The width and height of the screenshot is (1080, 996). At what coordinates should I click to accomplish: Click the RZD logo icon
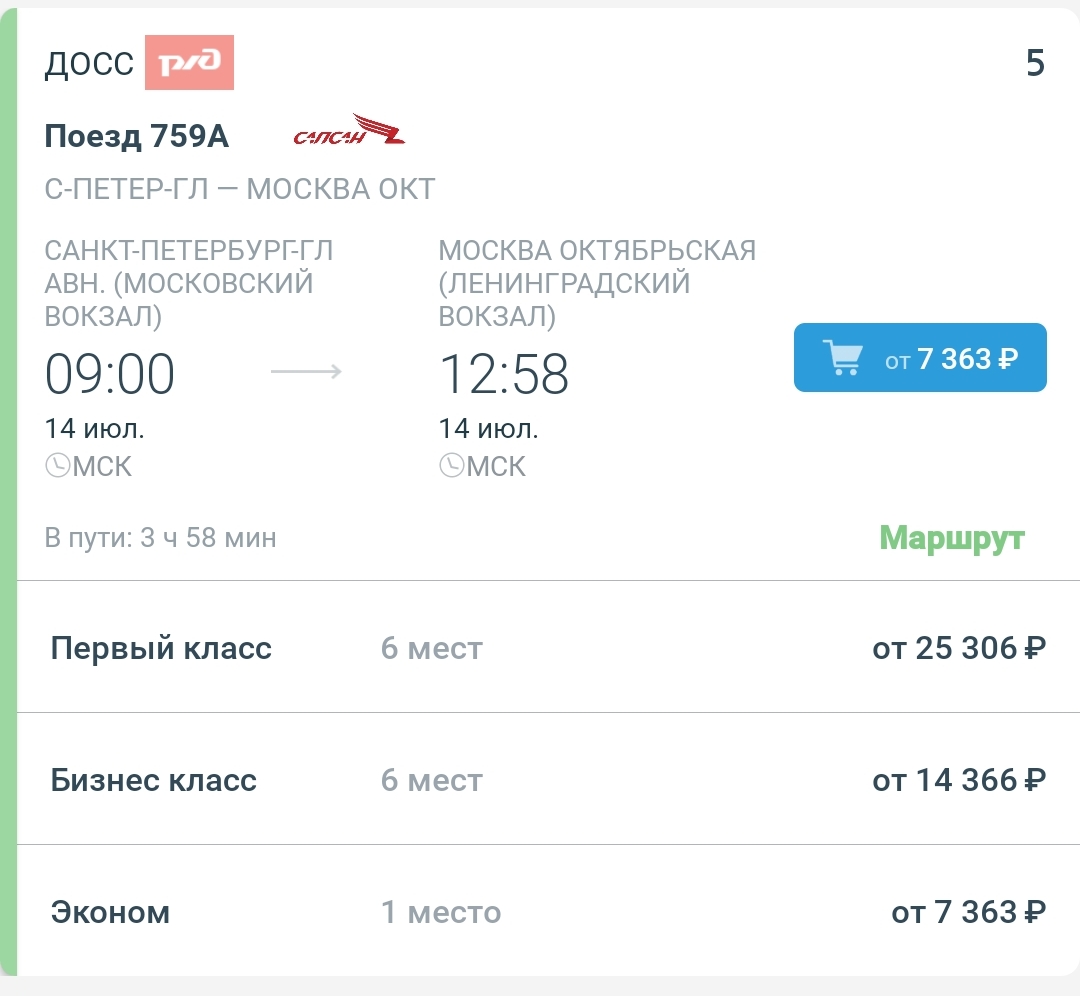189,63
